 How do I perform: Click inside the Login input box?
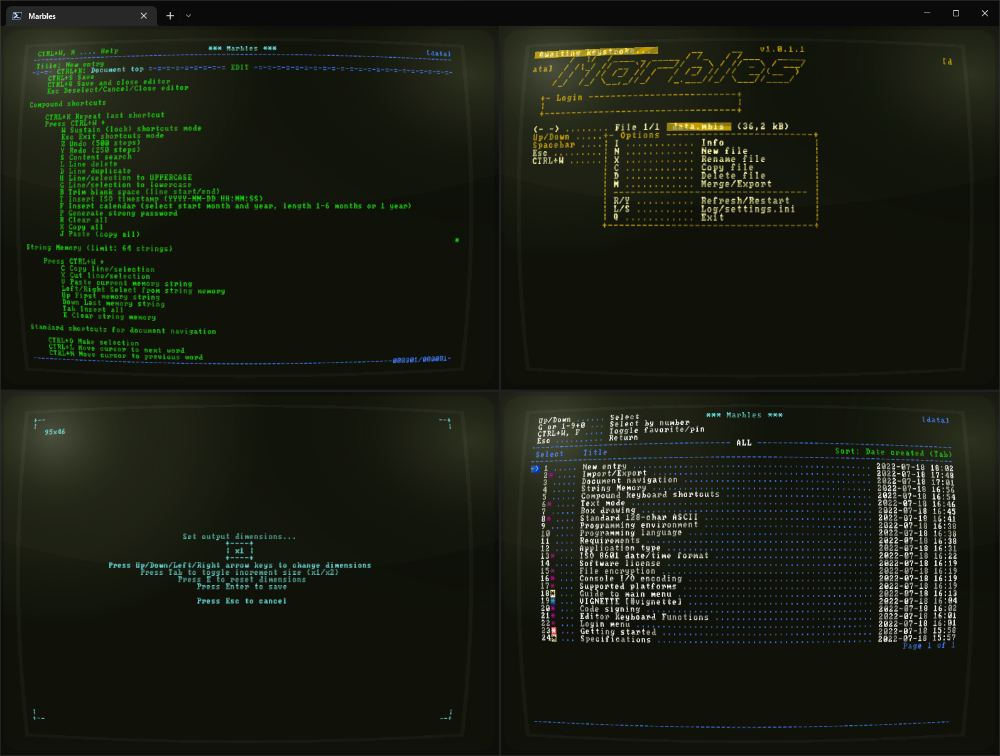640,105
